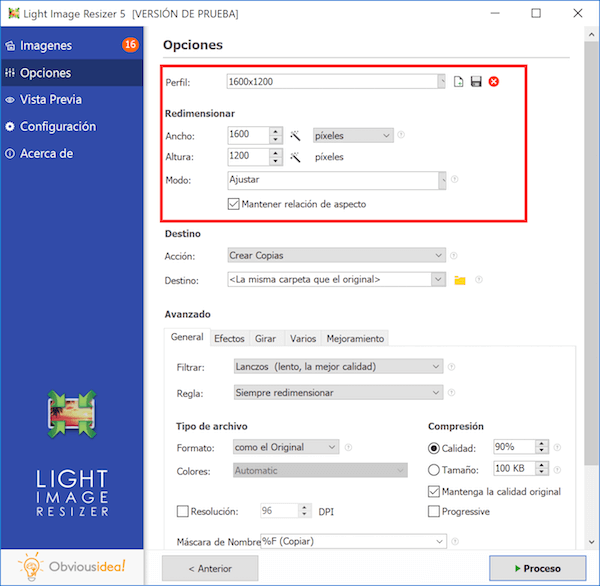Click the Acerca de info icon
This screenshot has height=586, width=600.
click(x=10, y=153)
